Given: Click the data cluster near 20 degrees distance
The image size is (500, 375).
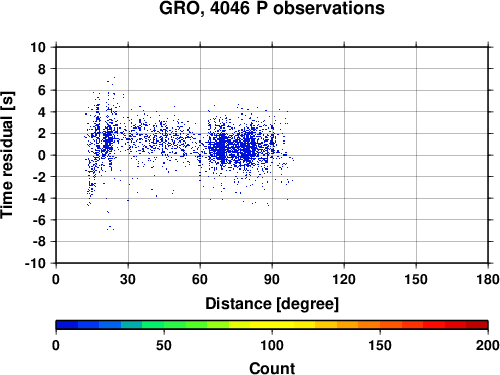Looking at the screenshot, I should pyautogui.click(x=107, y=140).
